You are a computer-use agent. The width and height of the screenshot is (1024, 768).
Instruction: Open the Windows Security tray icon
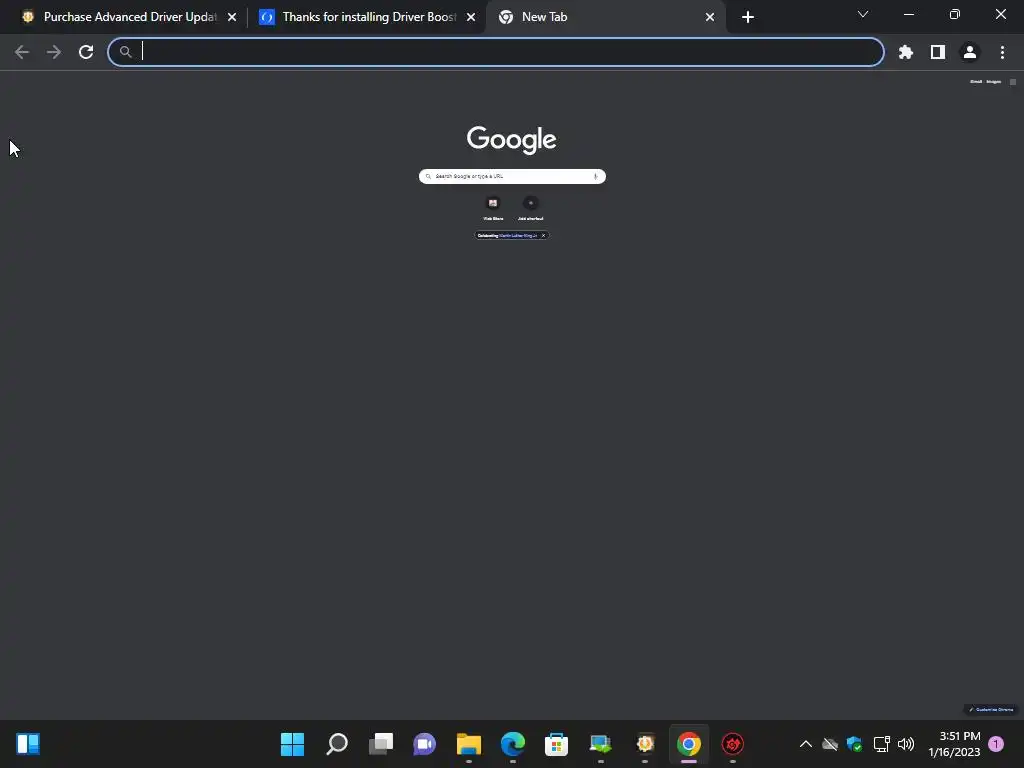coord(854,744)
